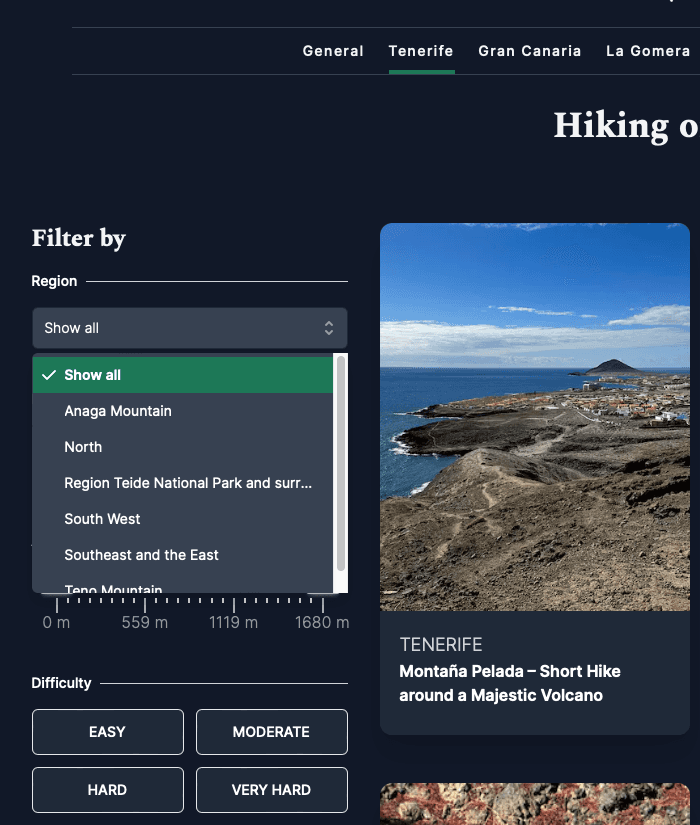Choose Southeast and the East option

pyautogui.click(x=141, y=555)
